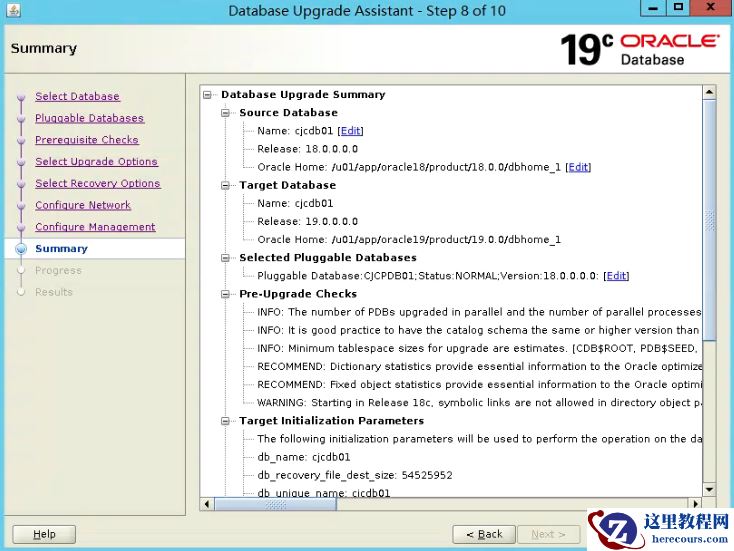
Task: Maximize the Database Upgrade Assistant window
Action: pyautogui.click(x=678, y=7)
